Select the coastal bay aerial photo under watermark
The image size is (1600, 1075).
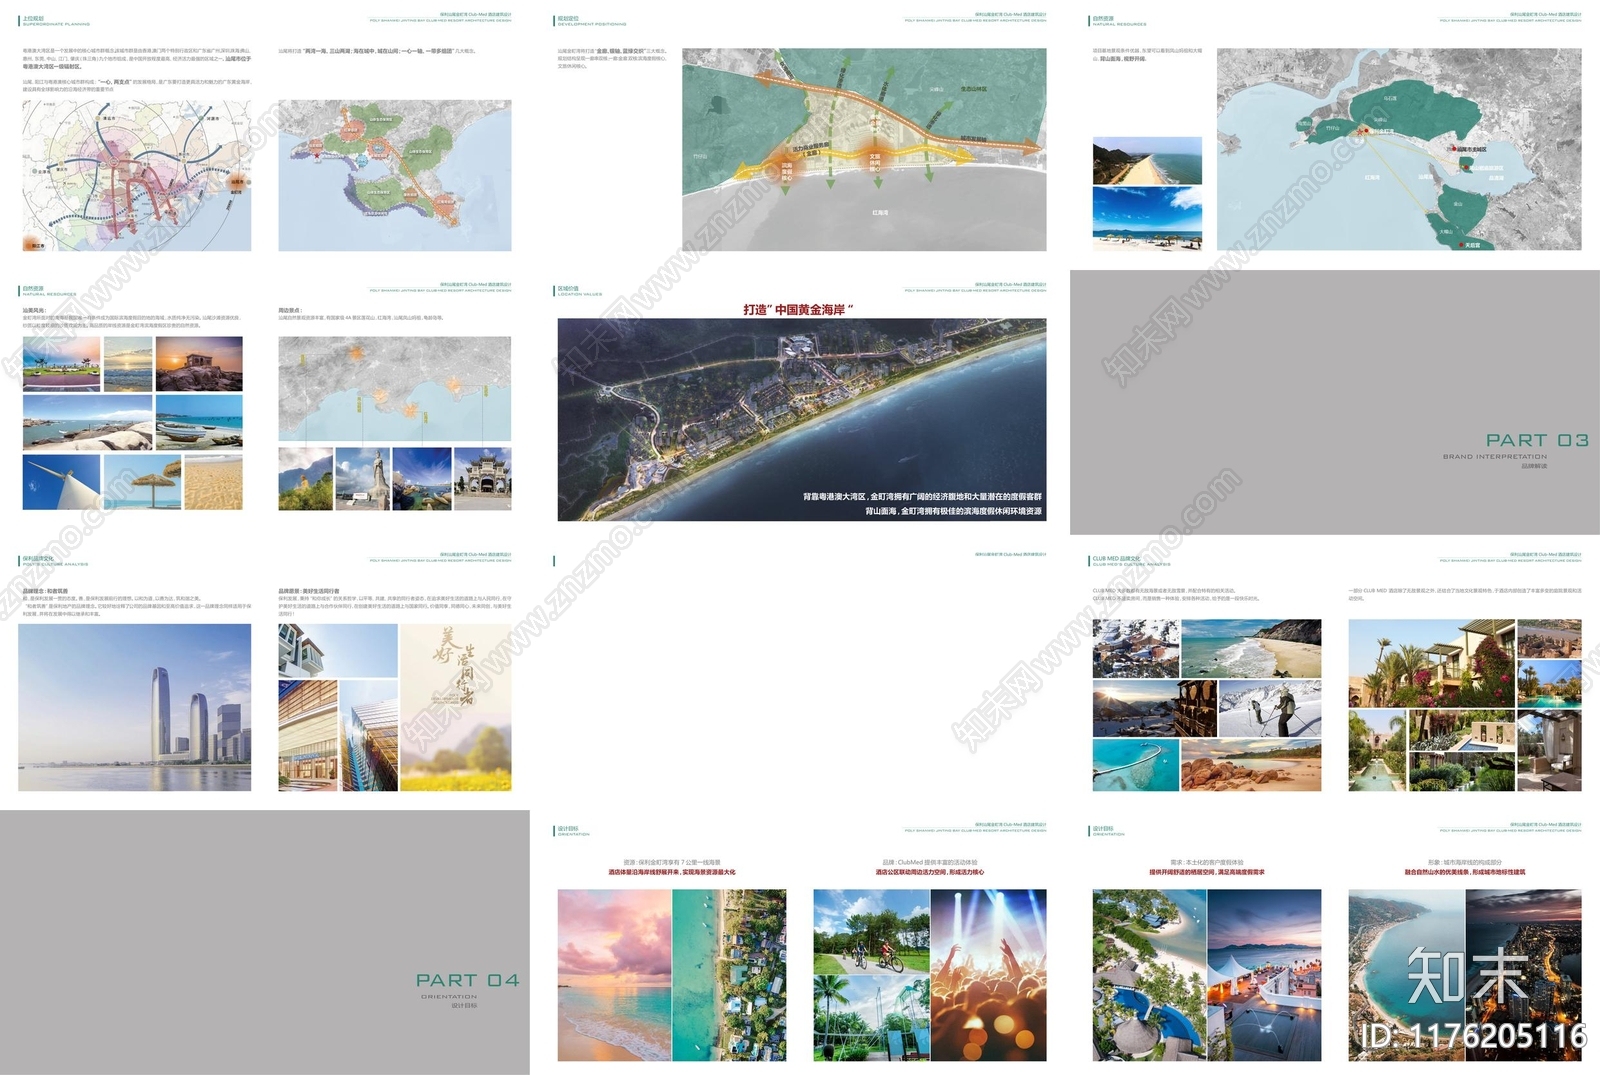coord(1406,975)
